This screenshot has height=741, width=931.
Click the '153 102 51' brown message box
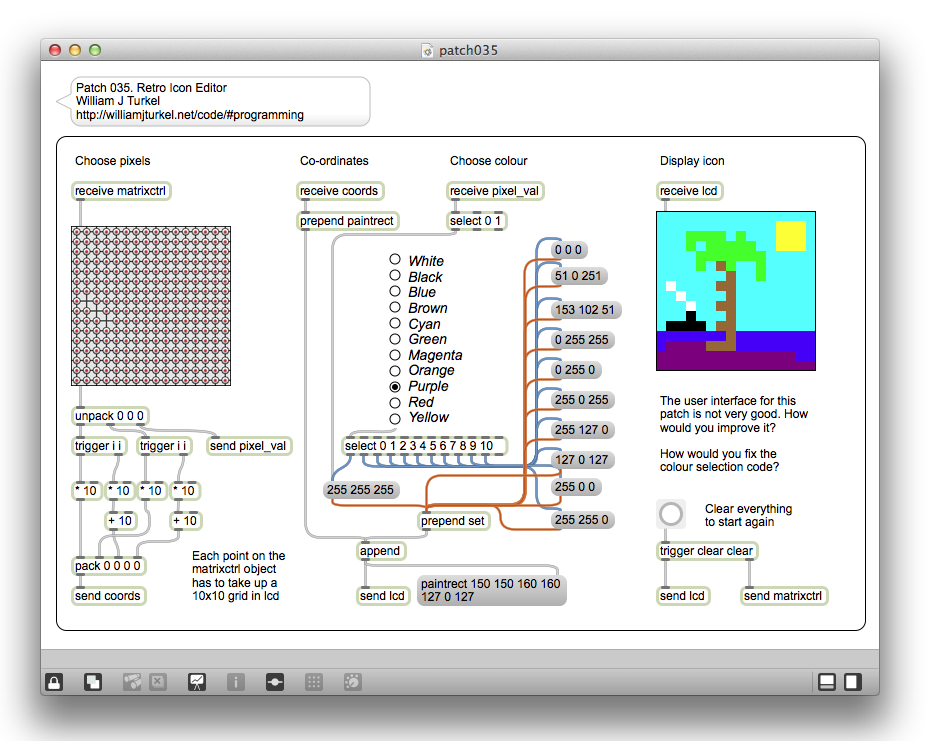586,310
